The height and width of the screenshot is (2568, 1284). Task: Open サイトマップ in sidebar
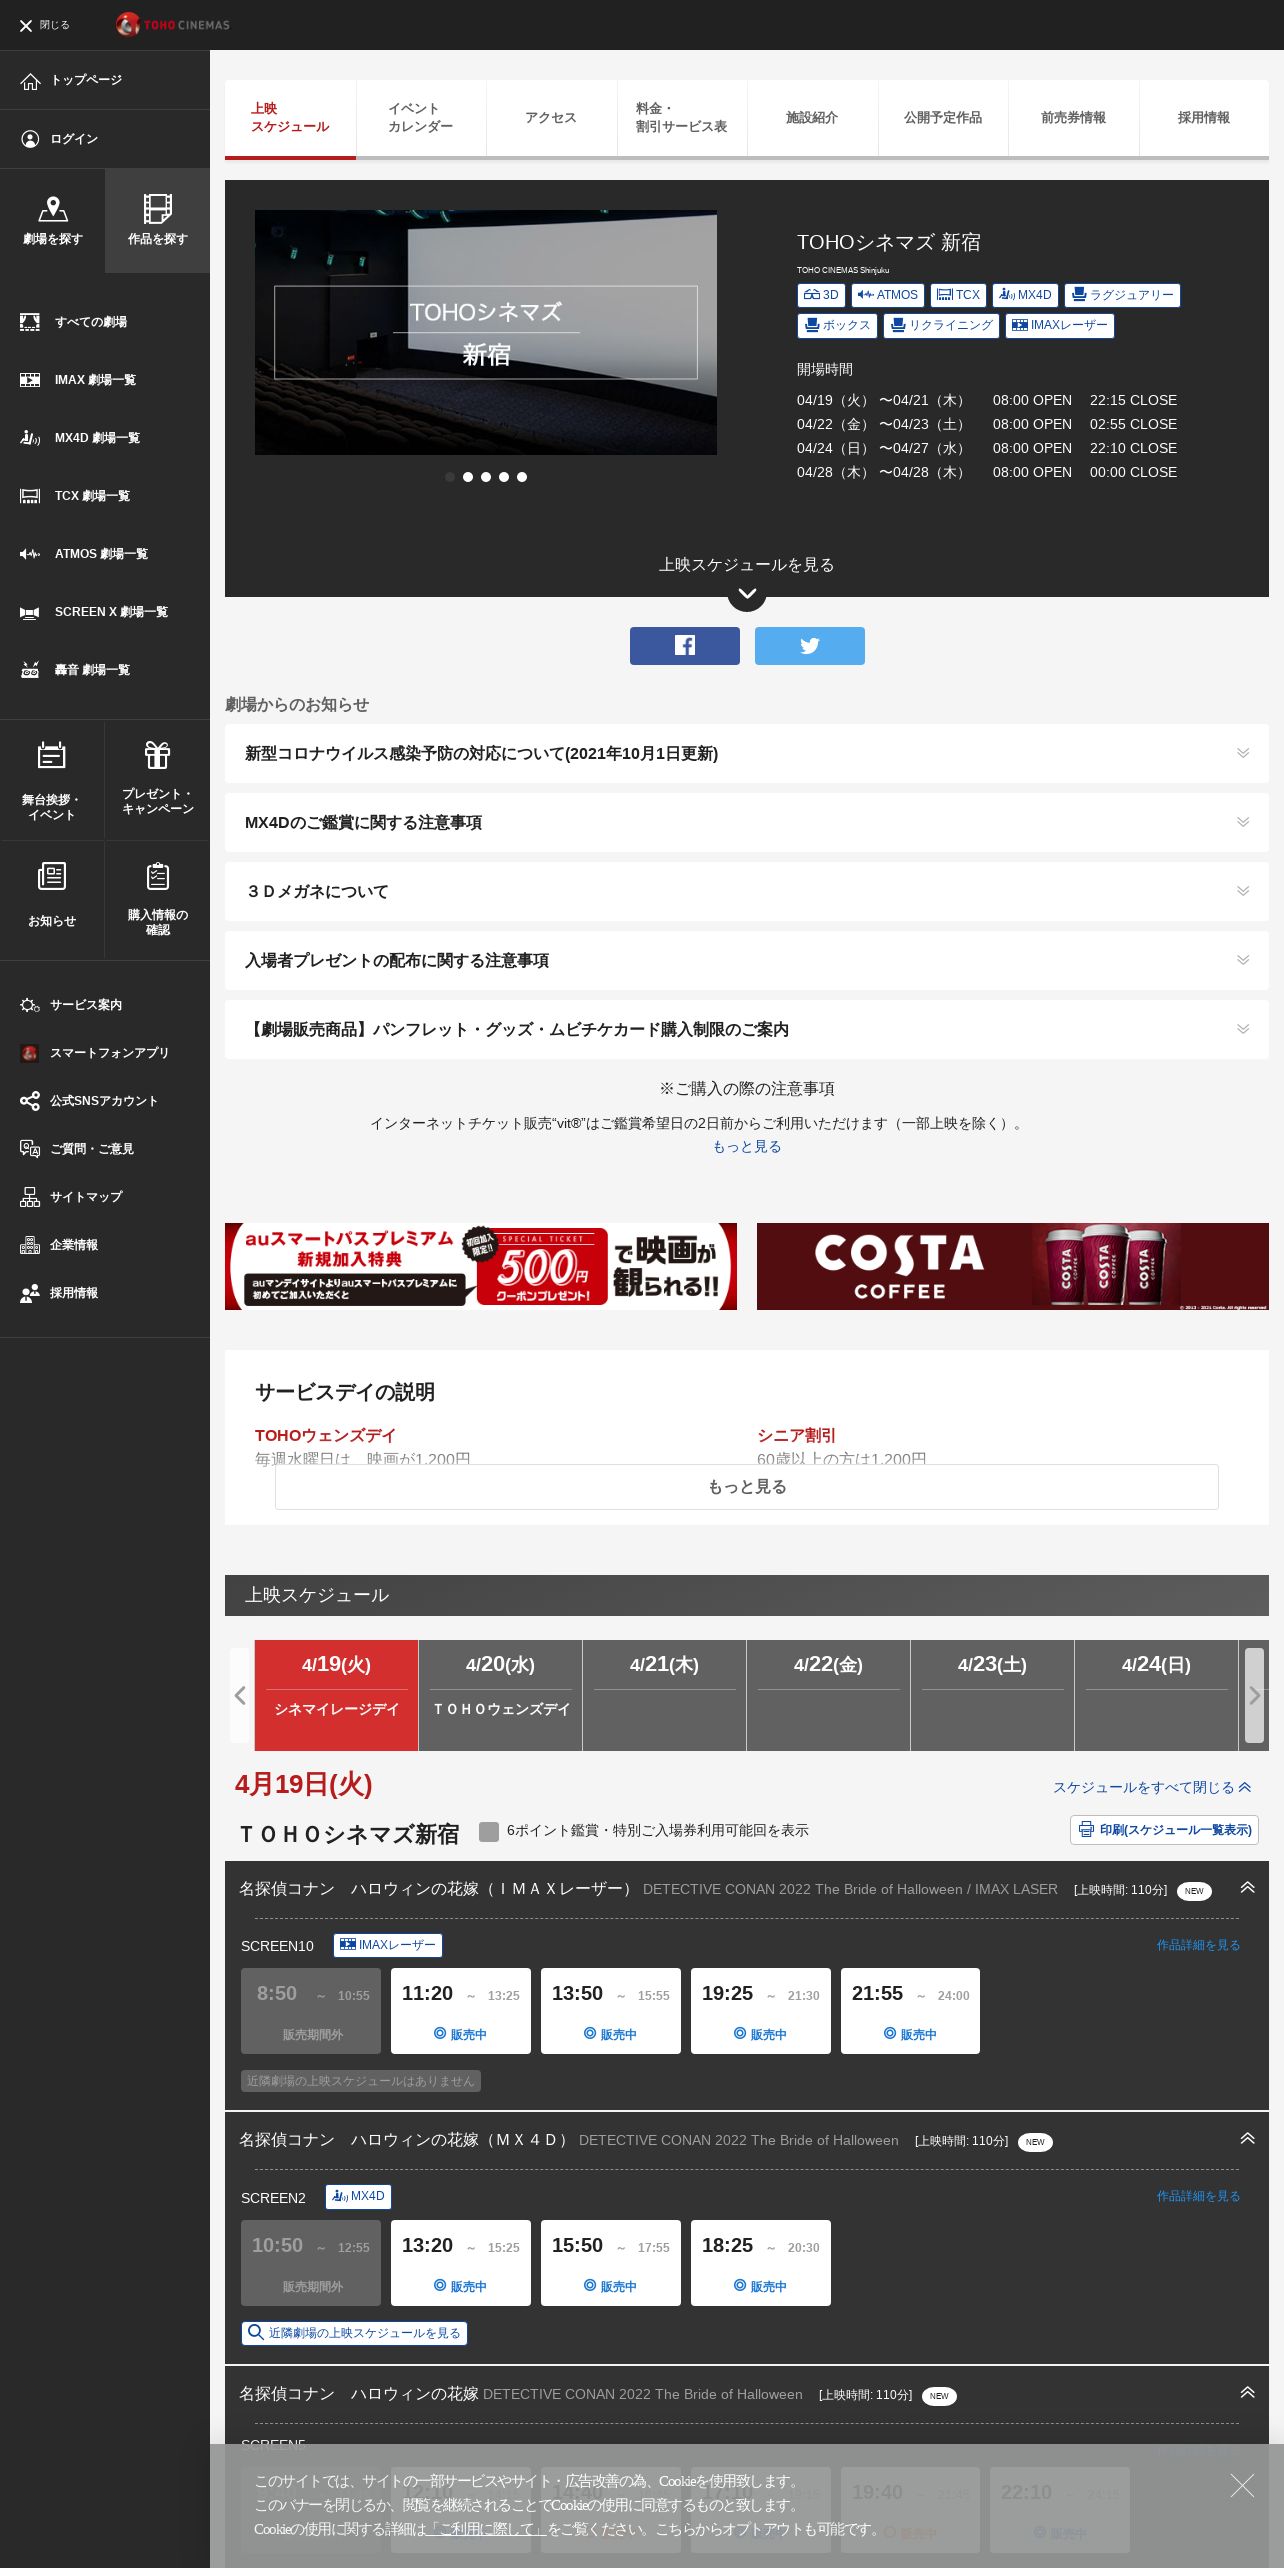click(86, 1197)
